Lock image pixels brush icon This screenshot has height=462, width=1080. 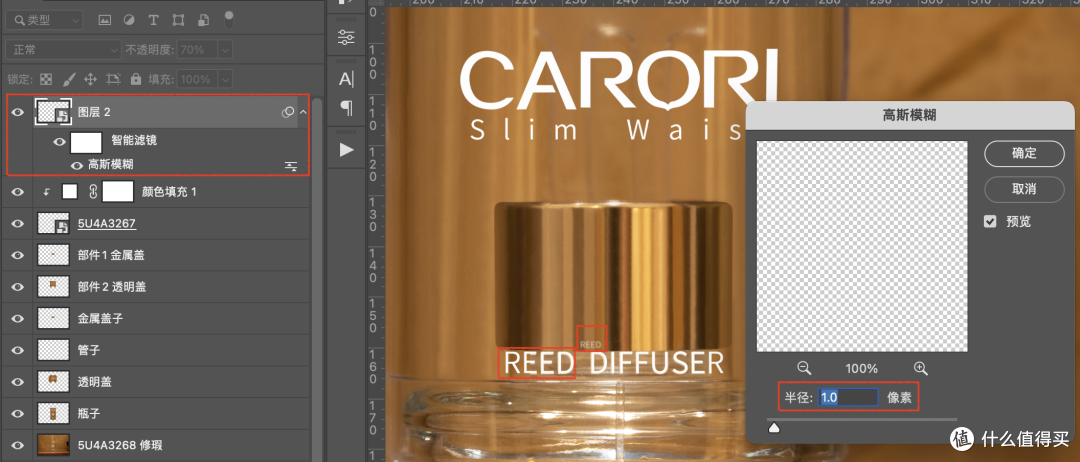69,79
